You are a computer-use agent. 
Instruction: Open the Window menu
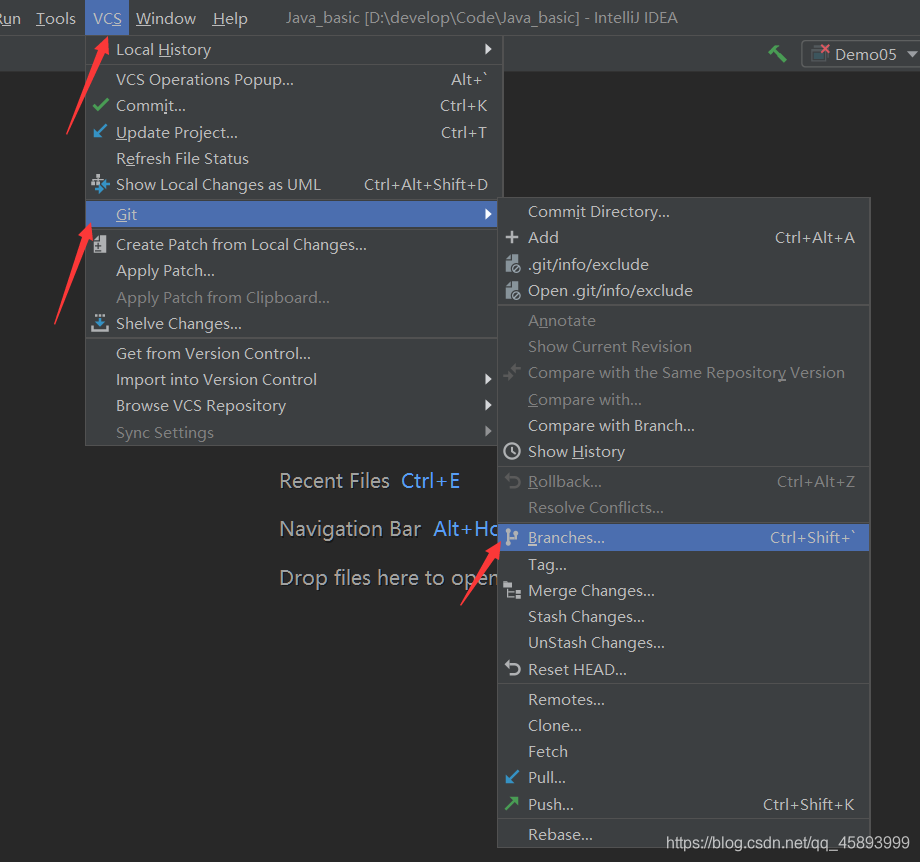point(166,18)
